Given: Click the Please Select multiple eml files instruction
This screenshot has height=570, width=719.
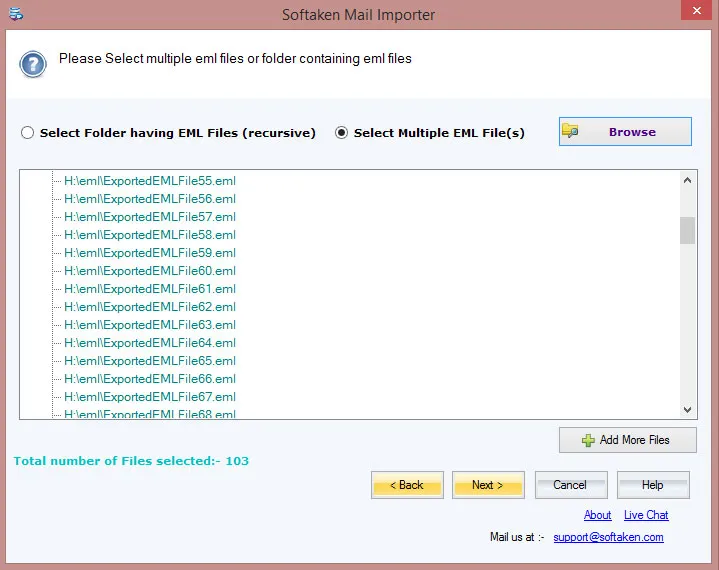Looking at the screenshot, I should 235,59.
